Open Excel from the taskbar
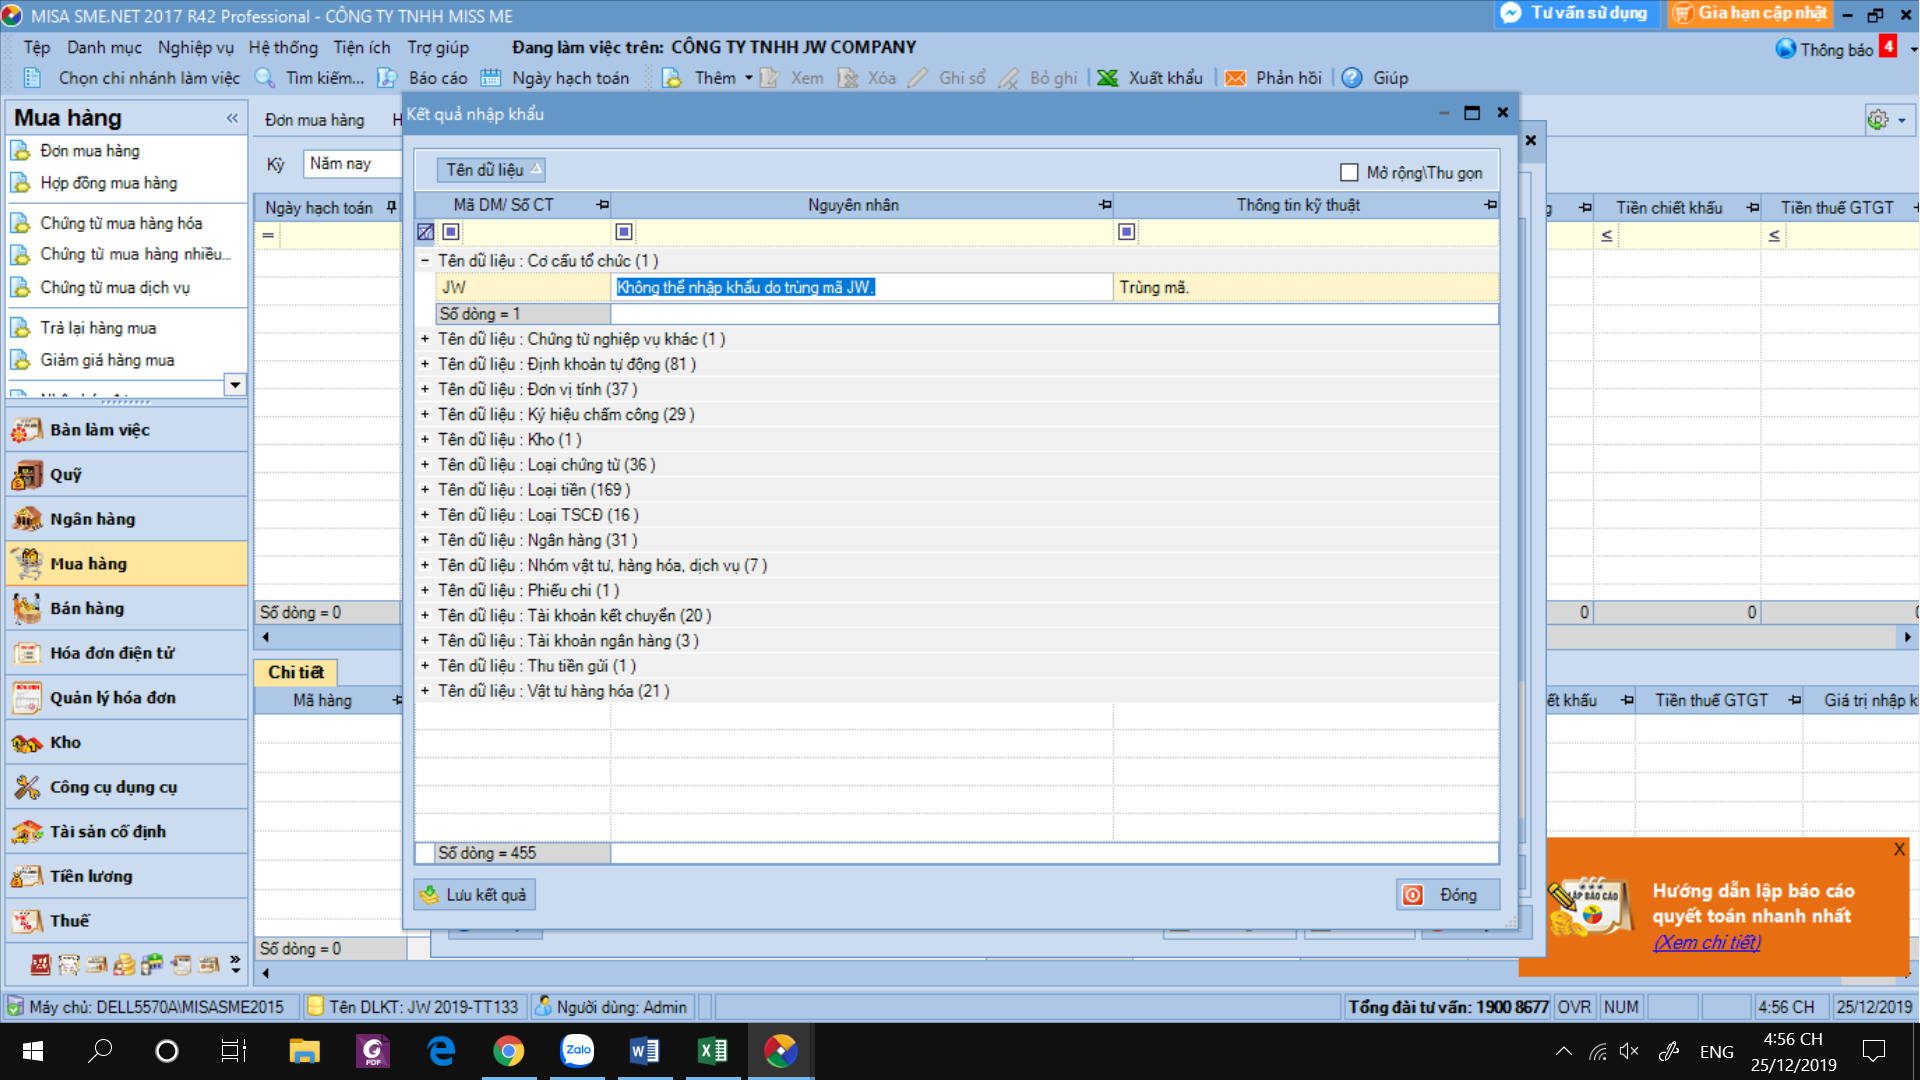1920x1080 pixels. [x=712, y=1051]
